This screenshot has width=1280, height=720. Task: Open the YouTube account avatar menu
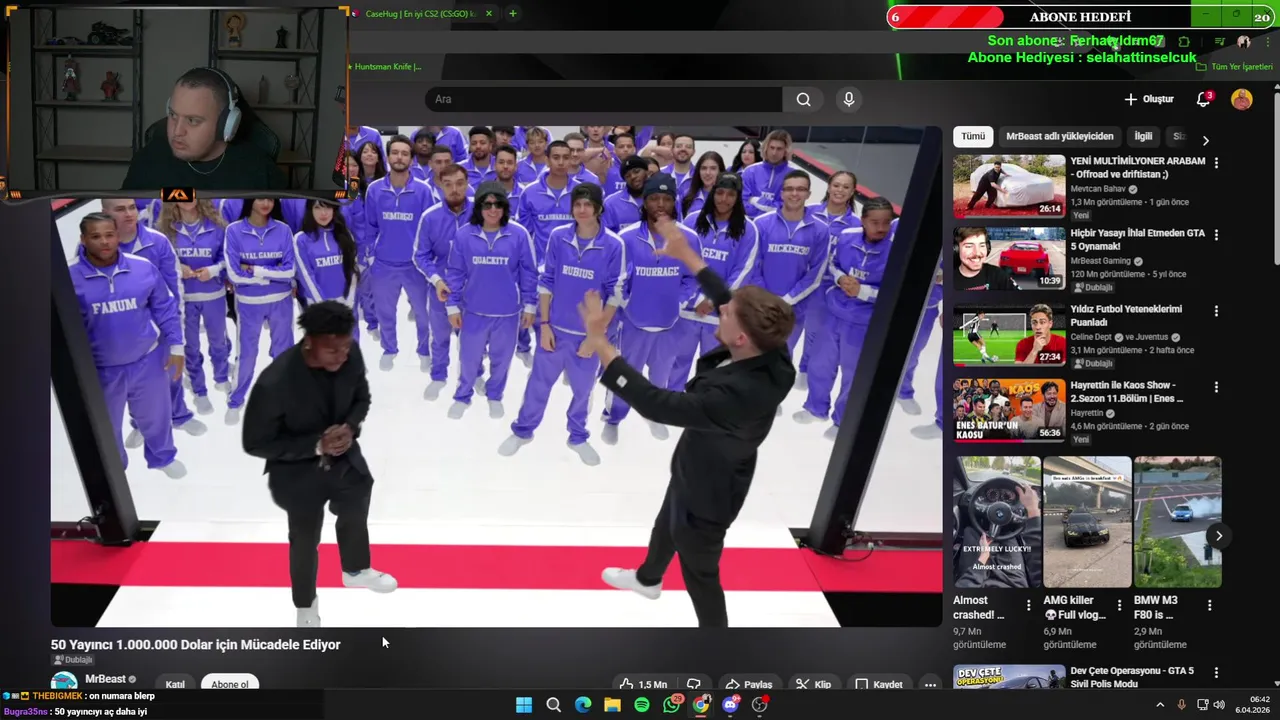(x=1242, y=99)
